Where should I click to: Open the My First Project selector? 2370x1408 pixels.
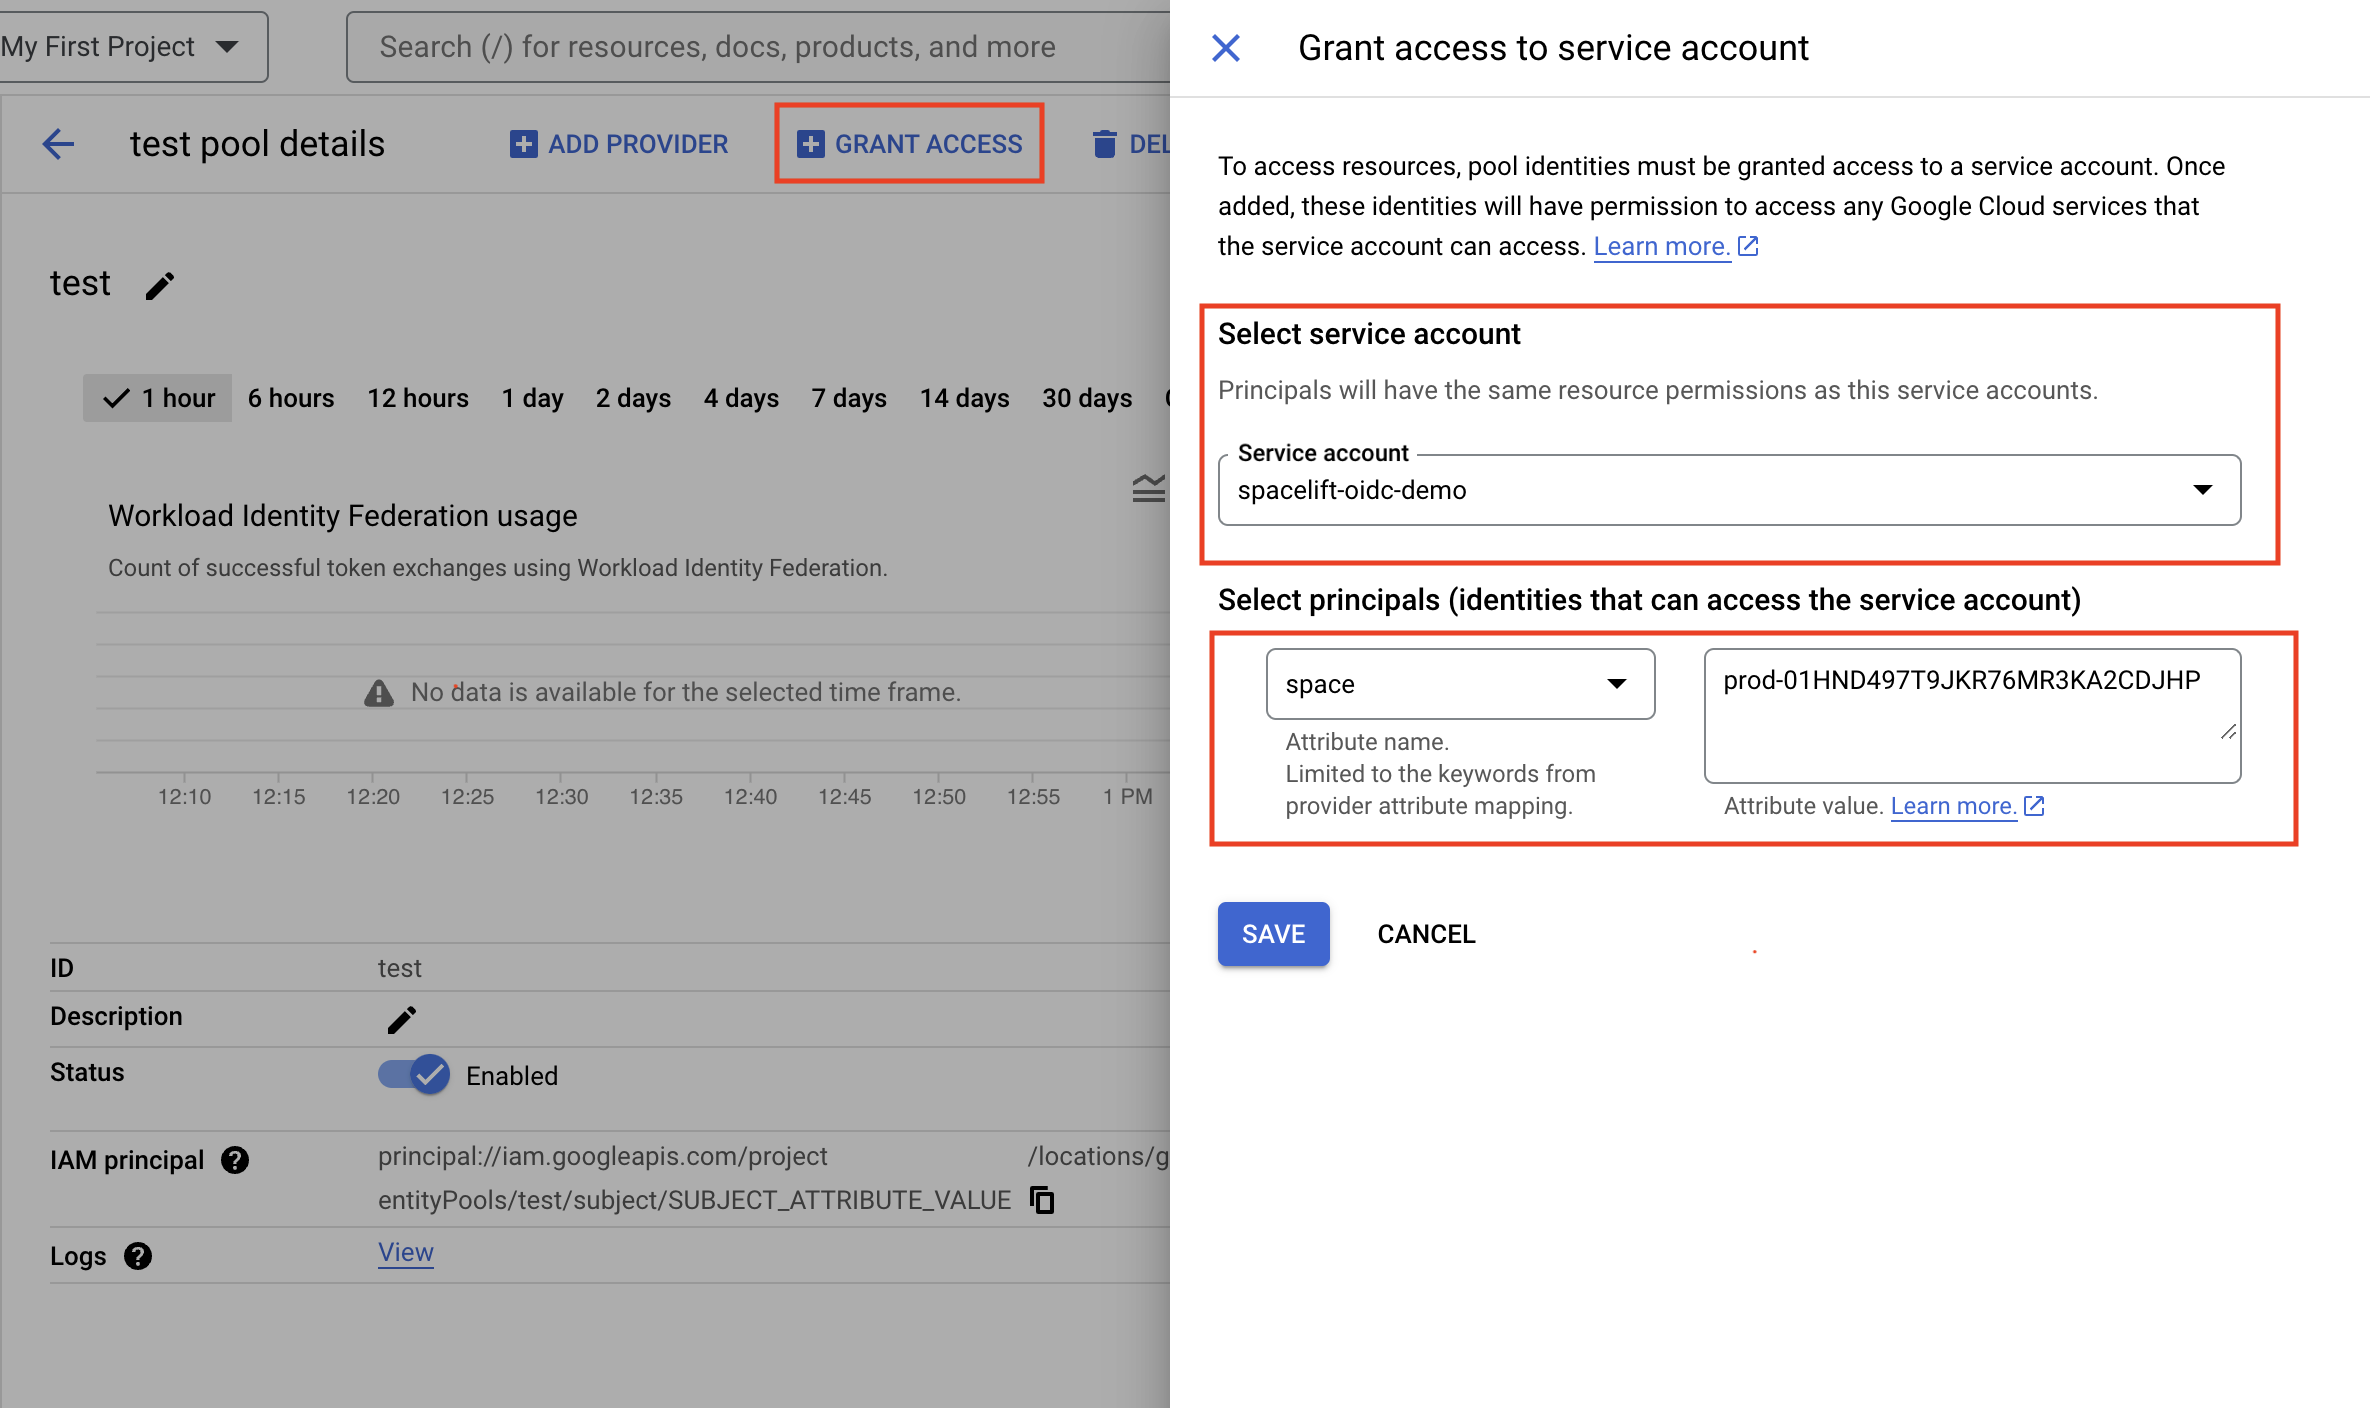(131, 46)
